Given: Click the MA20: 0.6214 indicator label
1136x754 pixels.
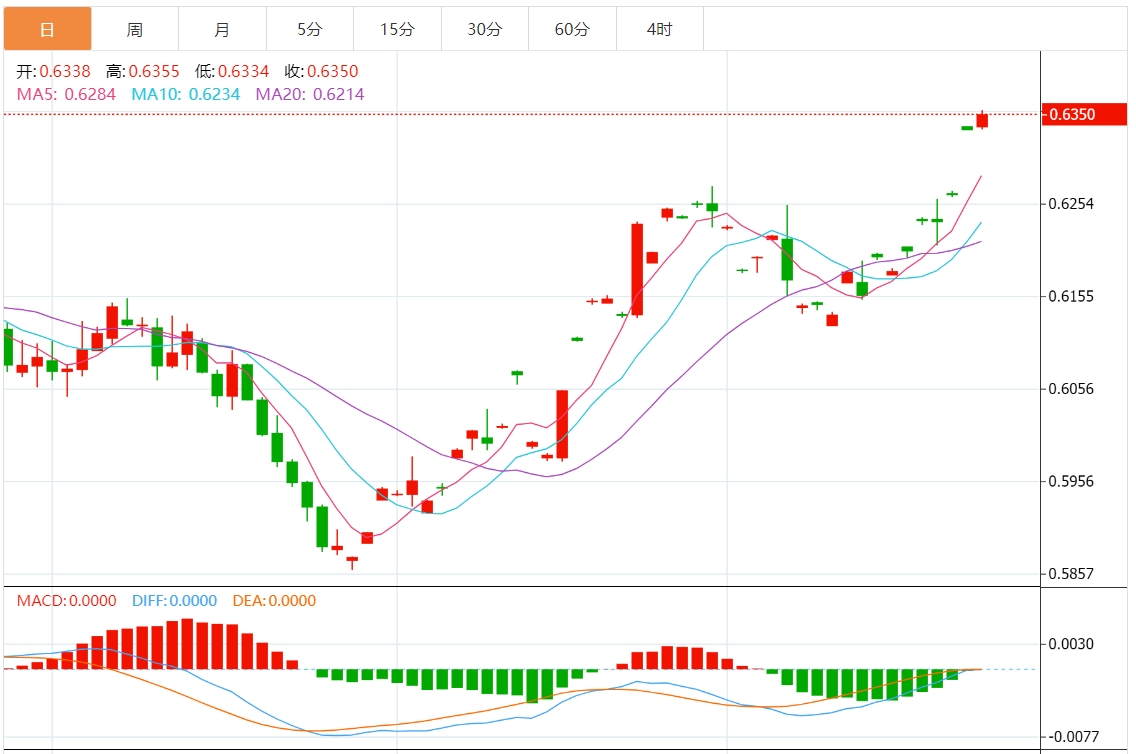Looking at the screenshot, I should pos(310,94).
